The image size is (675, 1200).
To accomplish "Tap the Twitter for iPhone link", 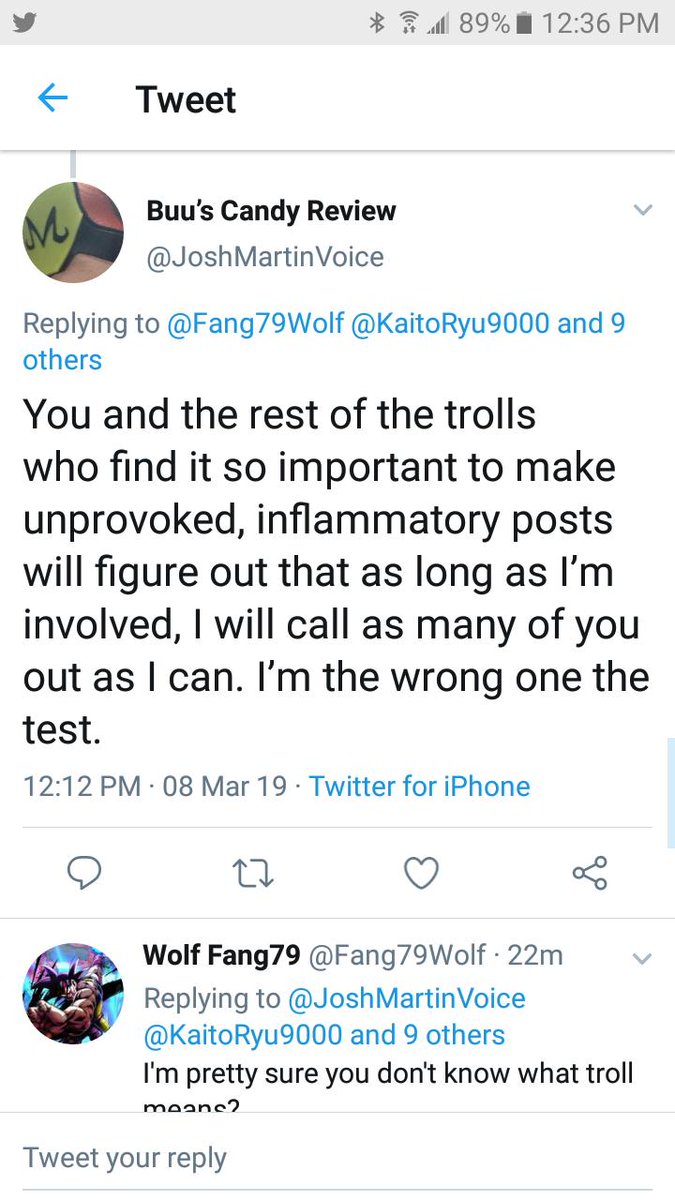I will tap(420, 786).
